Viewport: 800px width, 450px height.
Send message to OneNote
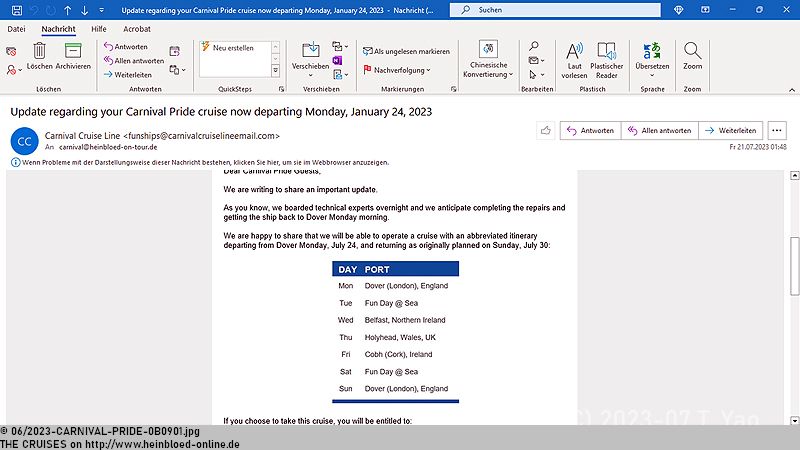(x=337, y=60)
